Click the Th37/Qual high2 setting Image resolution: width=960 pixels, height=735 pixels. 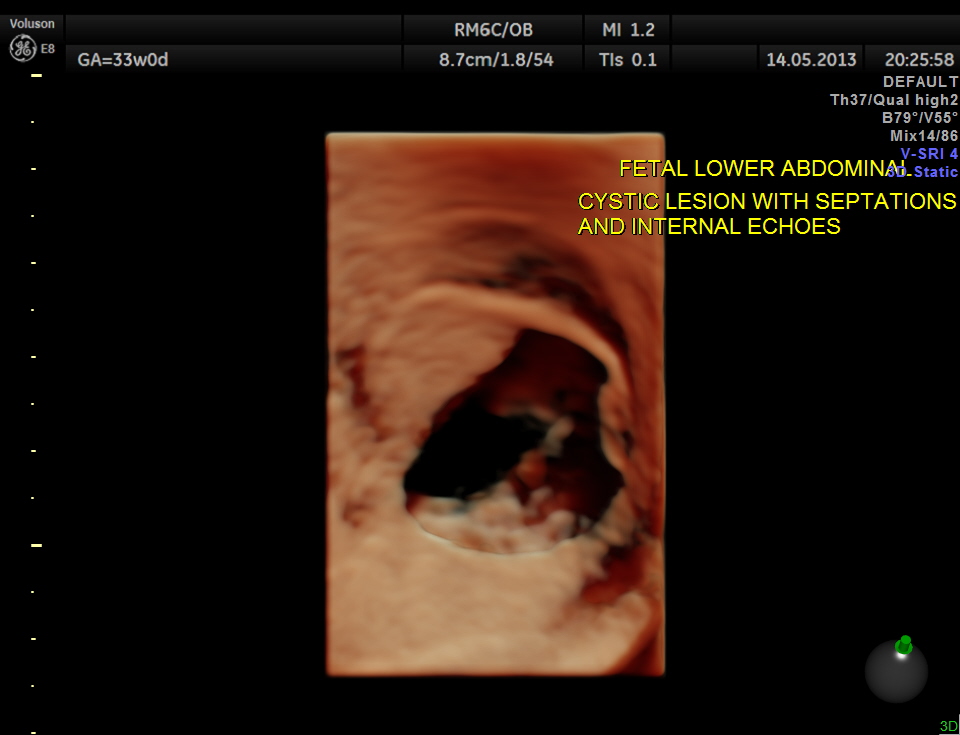[894, 100]
